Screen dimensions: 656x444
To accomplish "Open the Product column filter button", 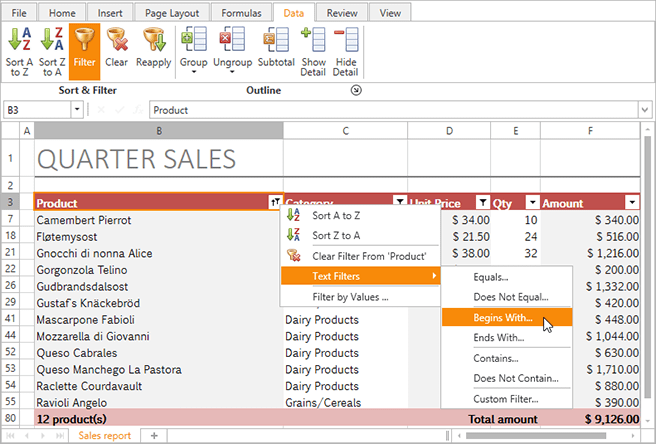I will (275, 203).
